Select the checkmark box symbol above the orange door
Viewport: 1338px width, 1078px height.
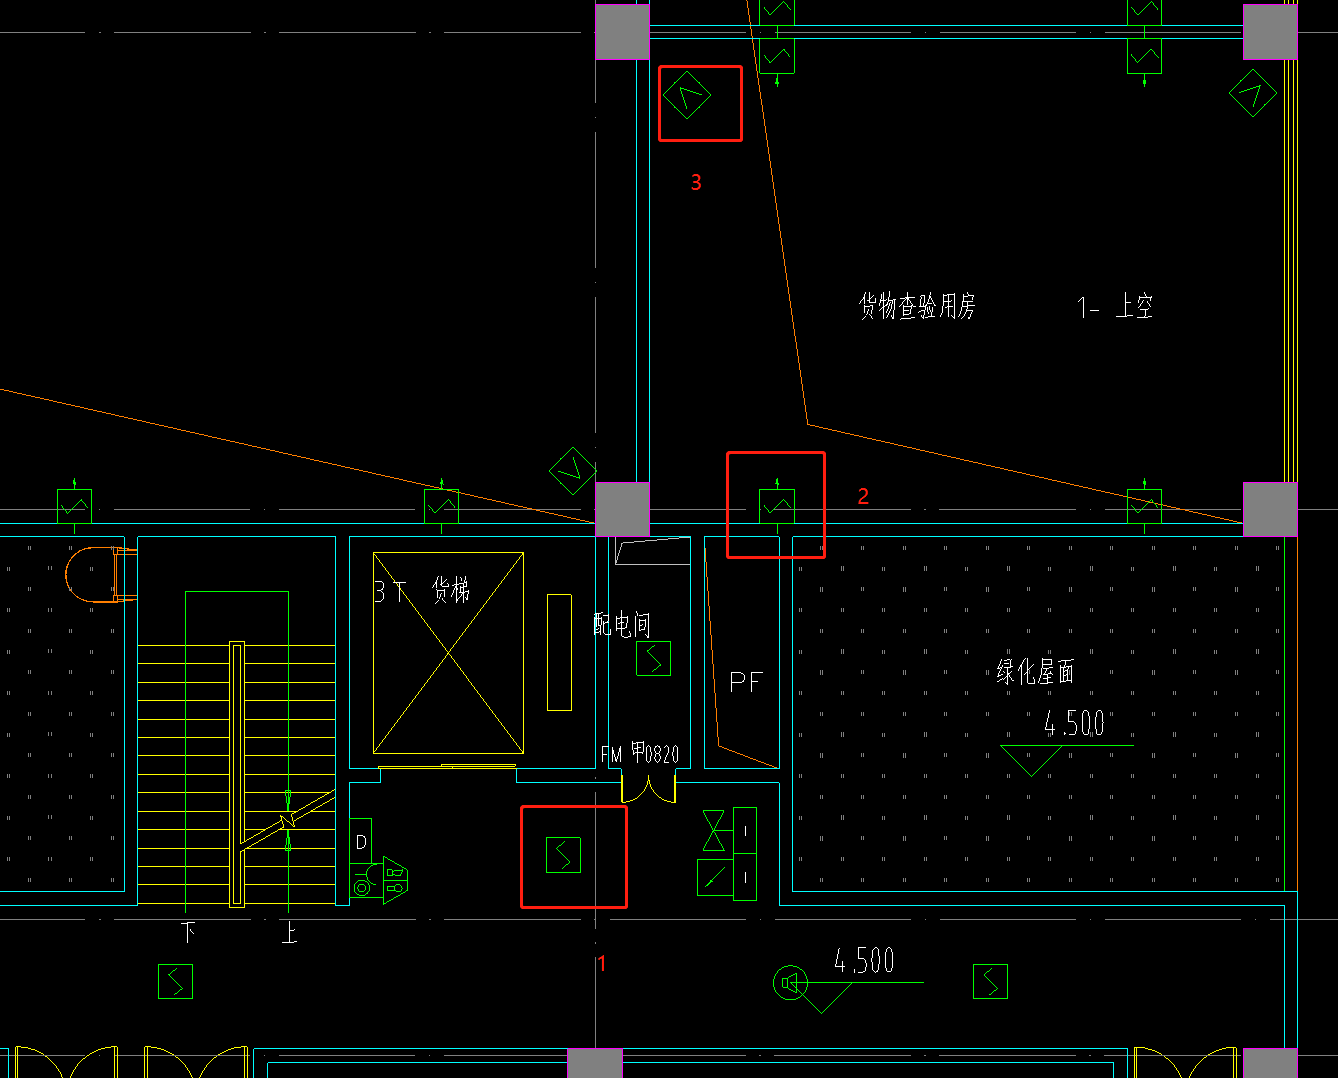click(74, 506)
